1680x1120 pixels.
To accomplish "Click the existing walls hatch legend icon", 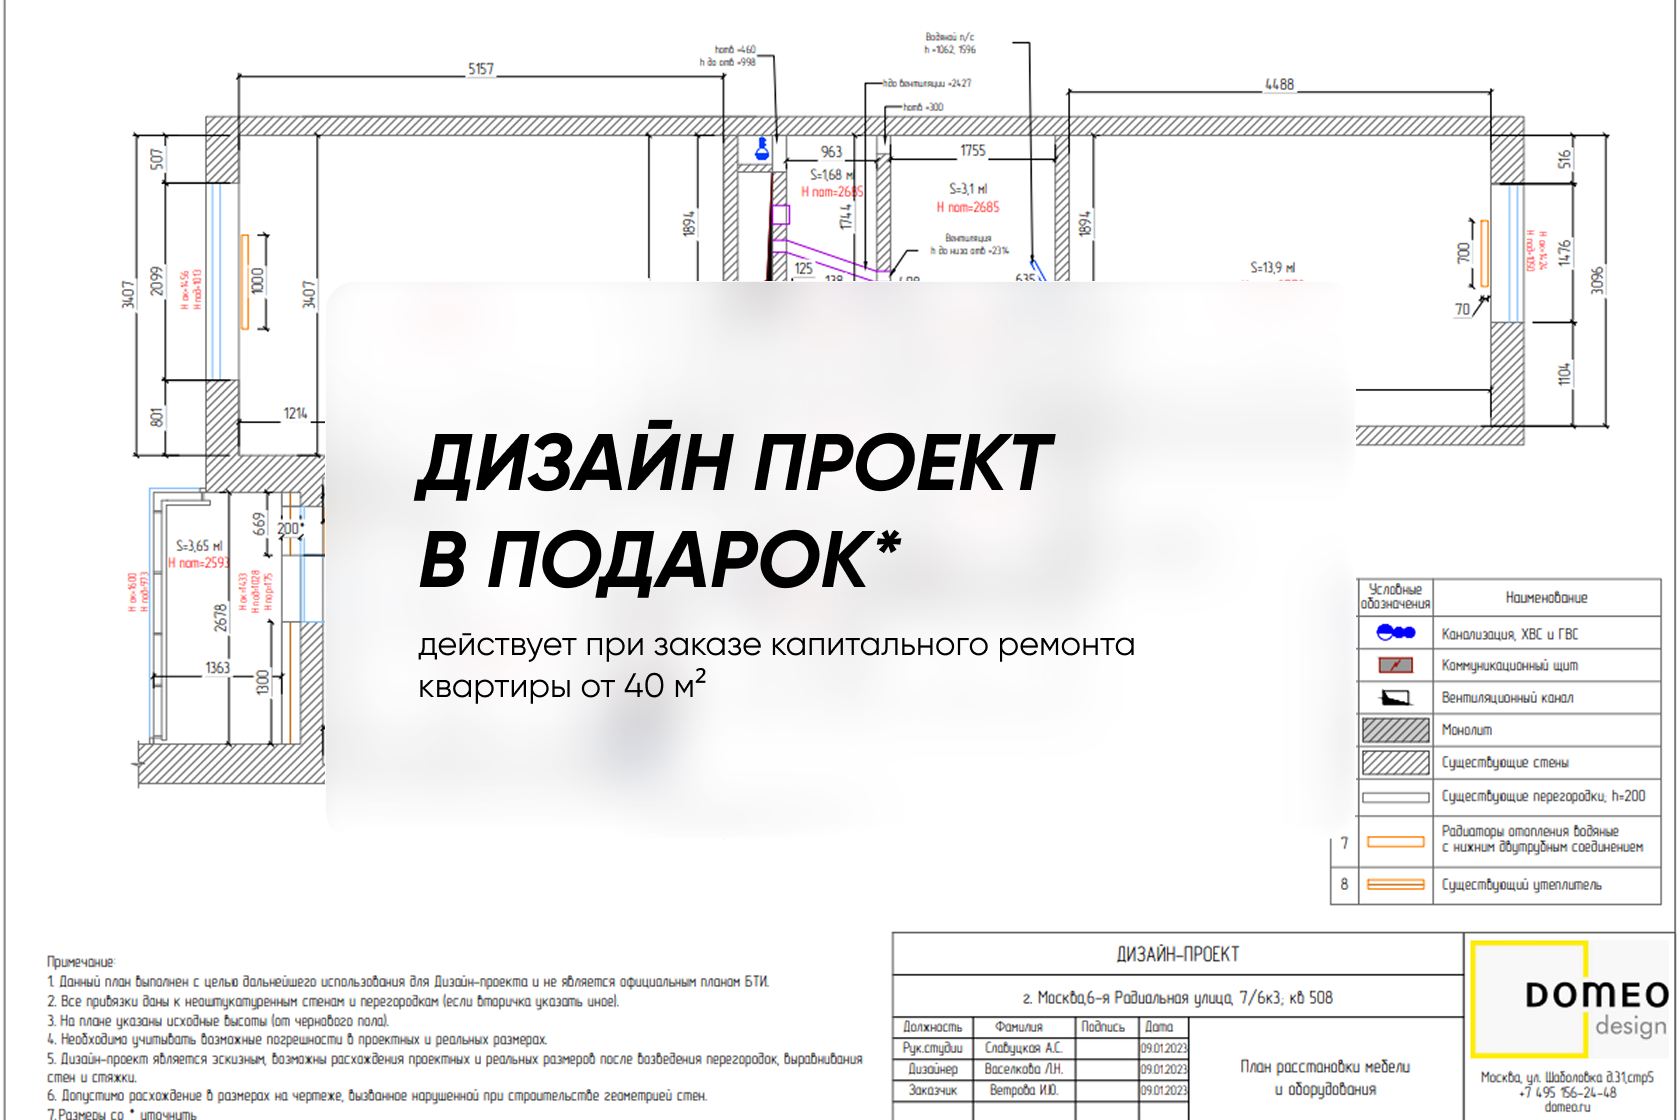I will (1395, 763).
